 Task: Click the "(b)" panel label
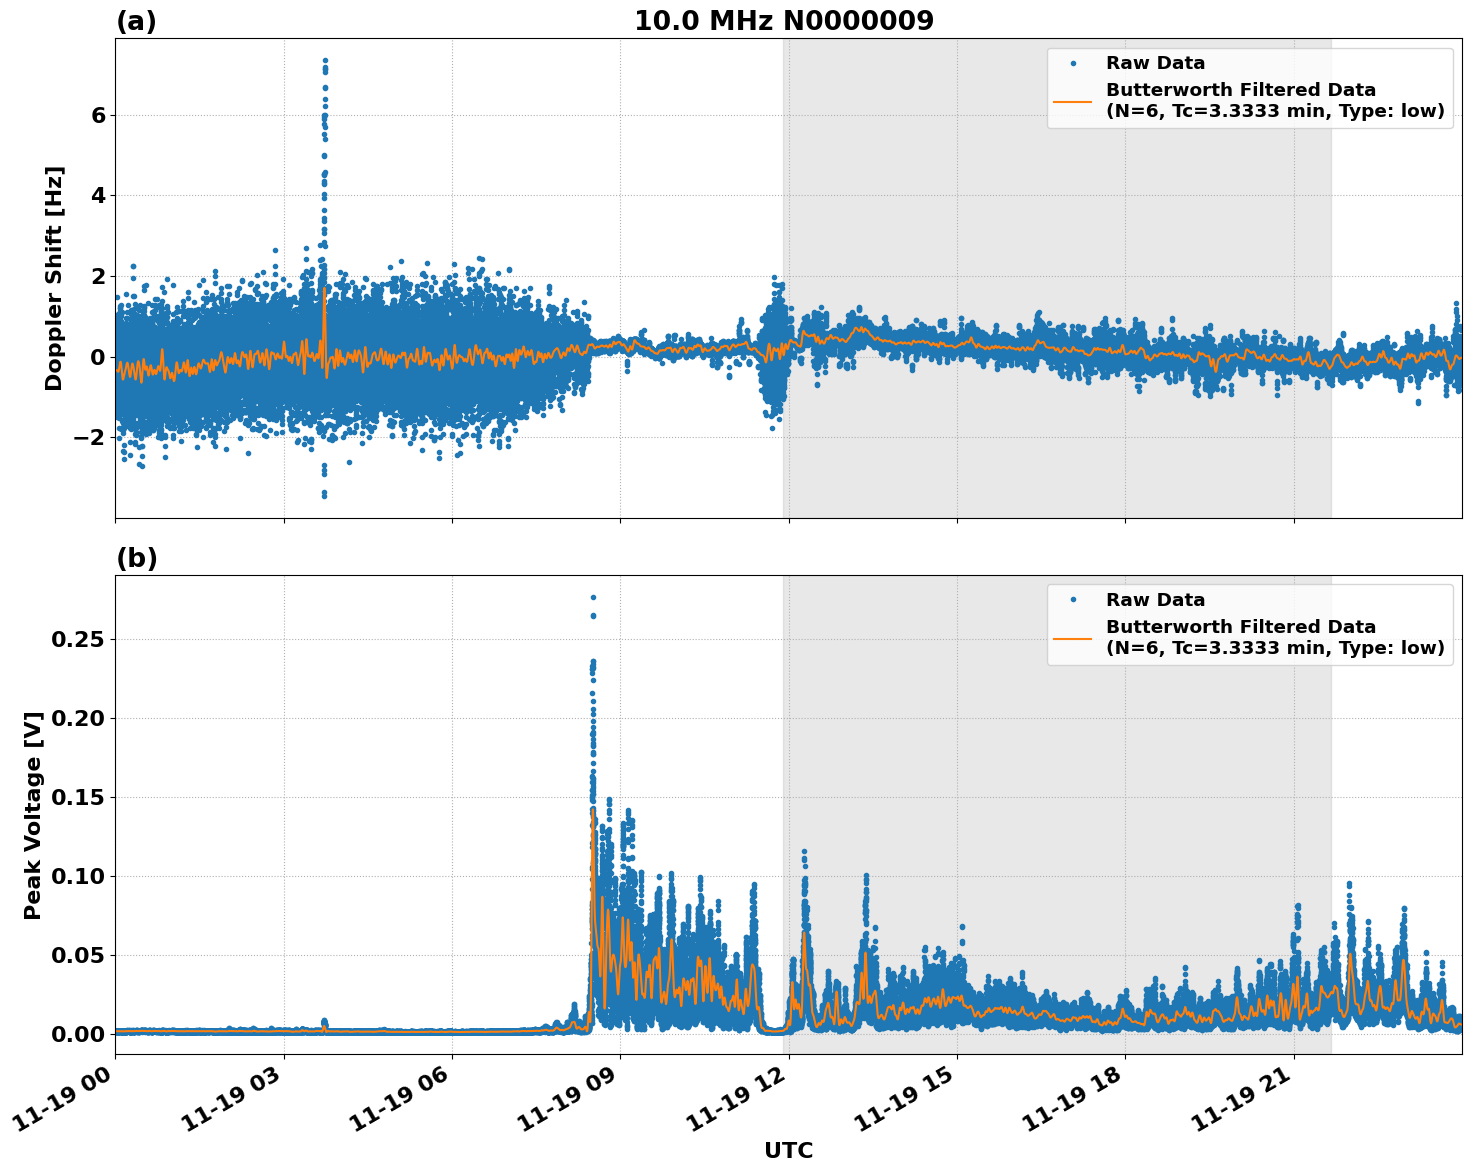click(x=136, y=559)
